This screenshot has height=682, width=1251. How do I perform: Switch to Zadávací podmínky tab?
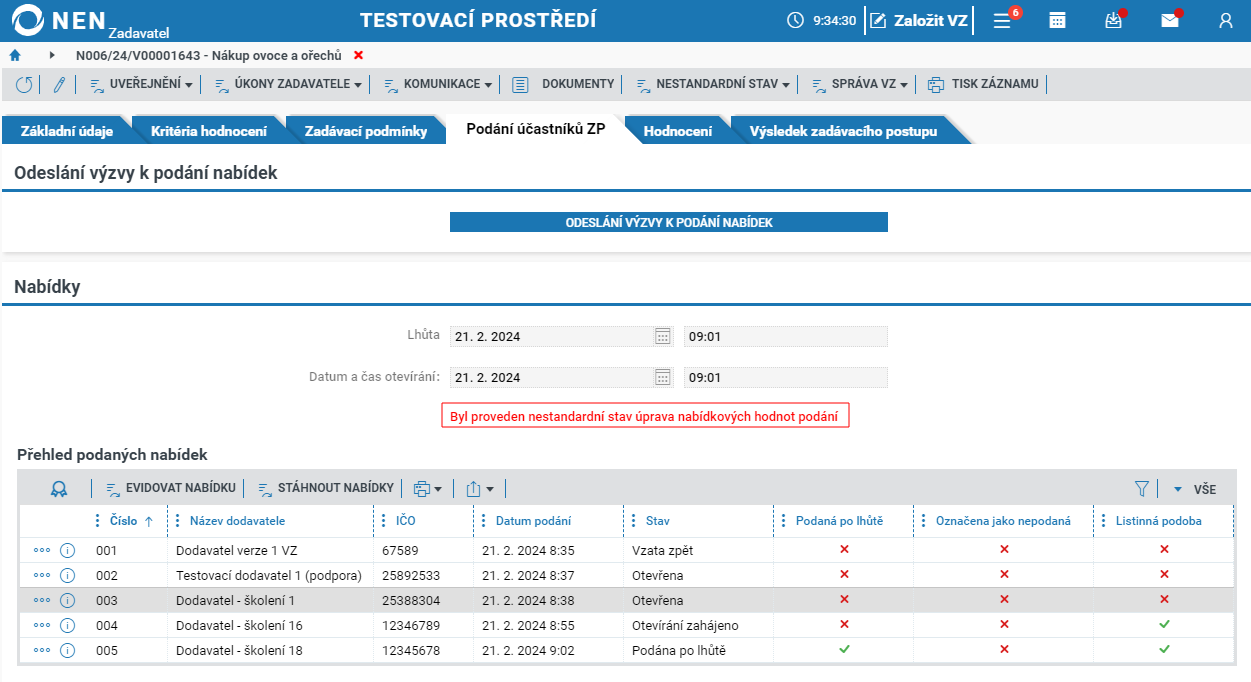click(x=365, y=131)
